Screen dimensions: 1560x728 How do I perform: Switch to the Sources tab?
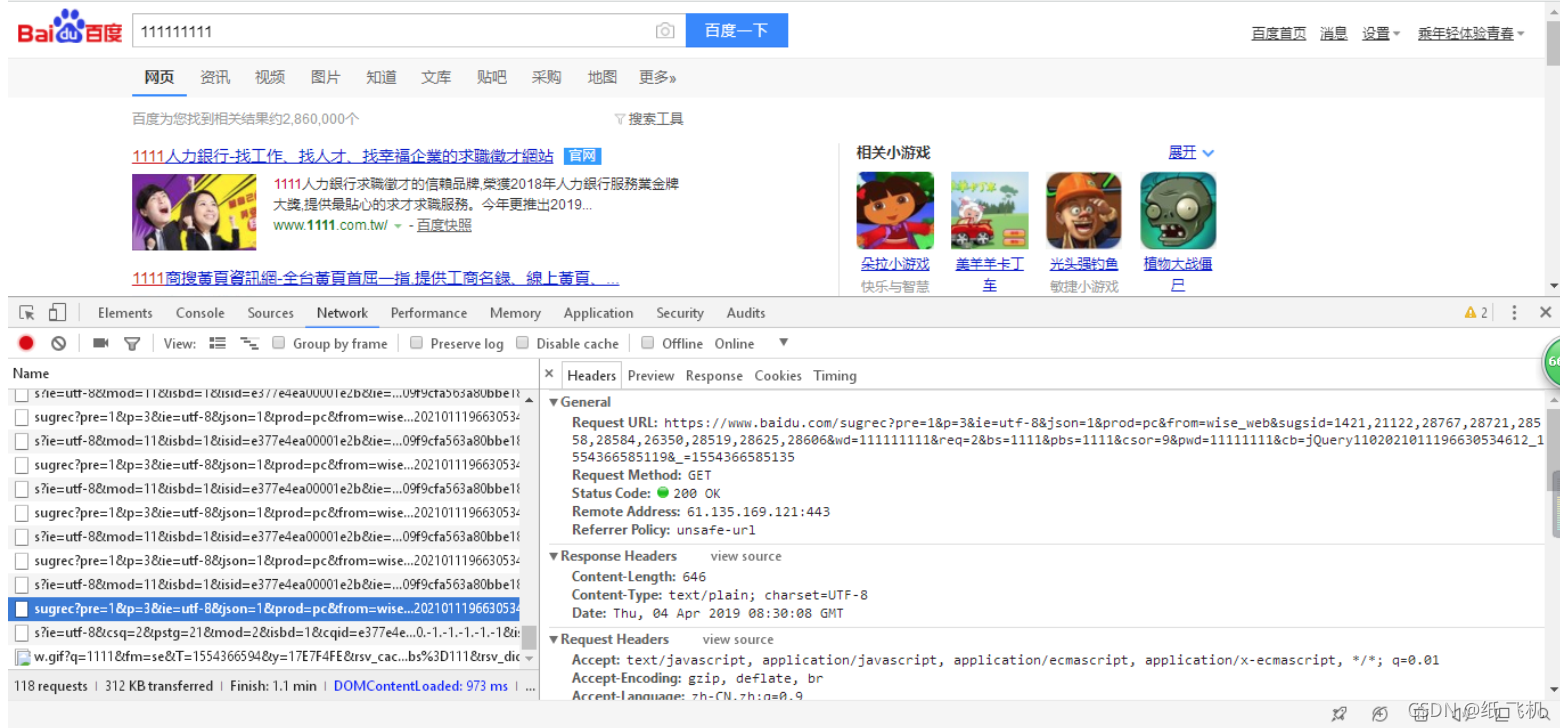[x=270, y=313]
